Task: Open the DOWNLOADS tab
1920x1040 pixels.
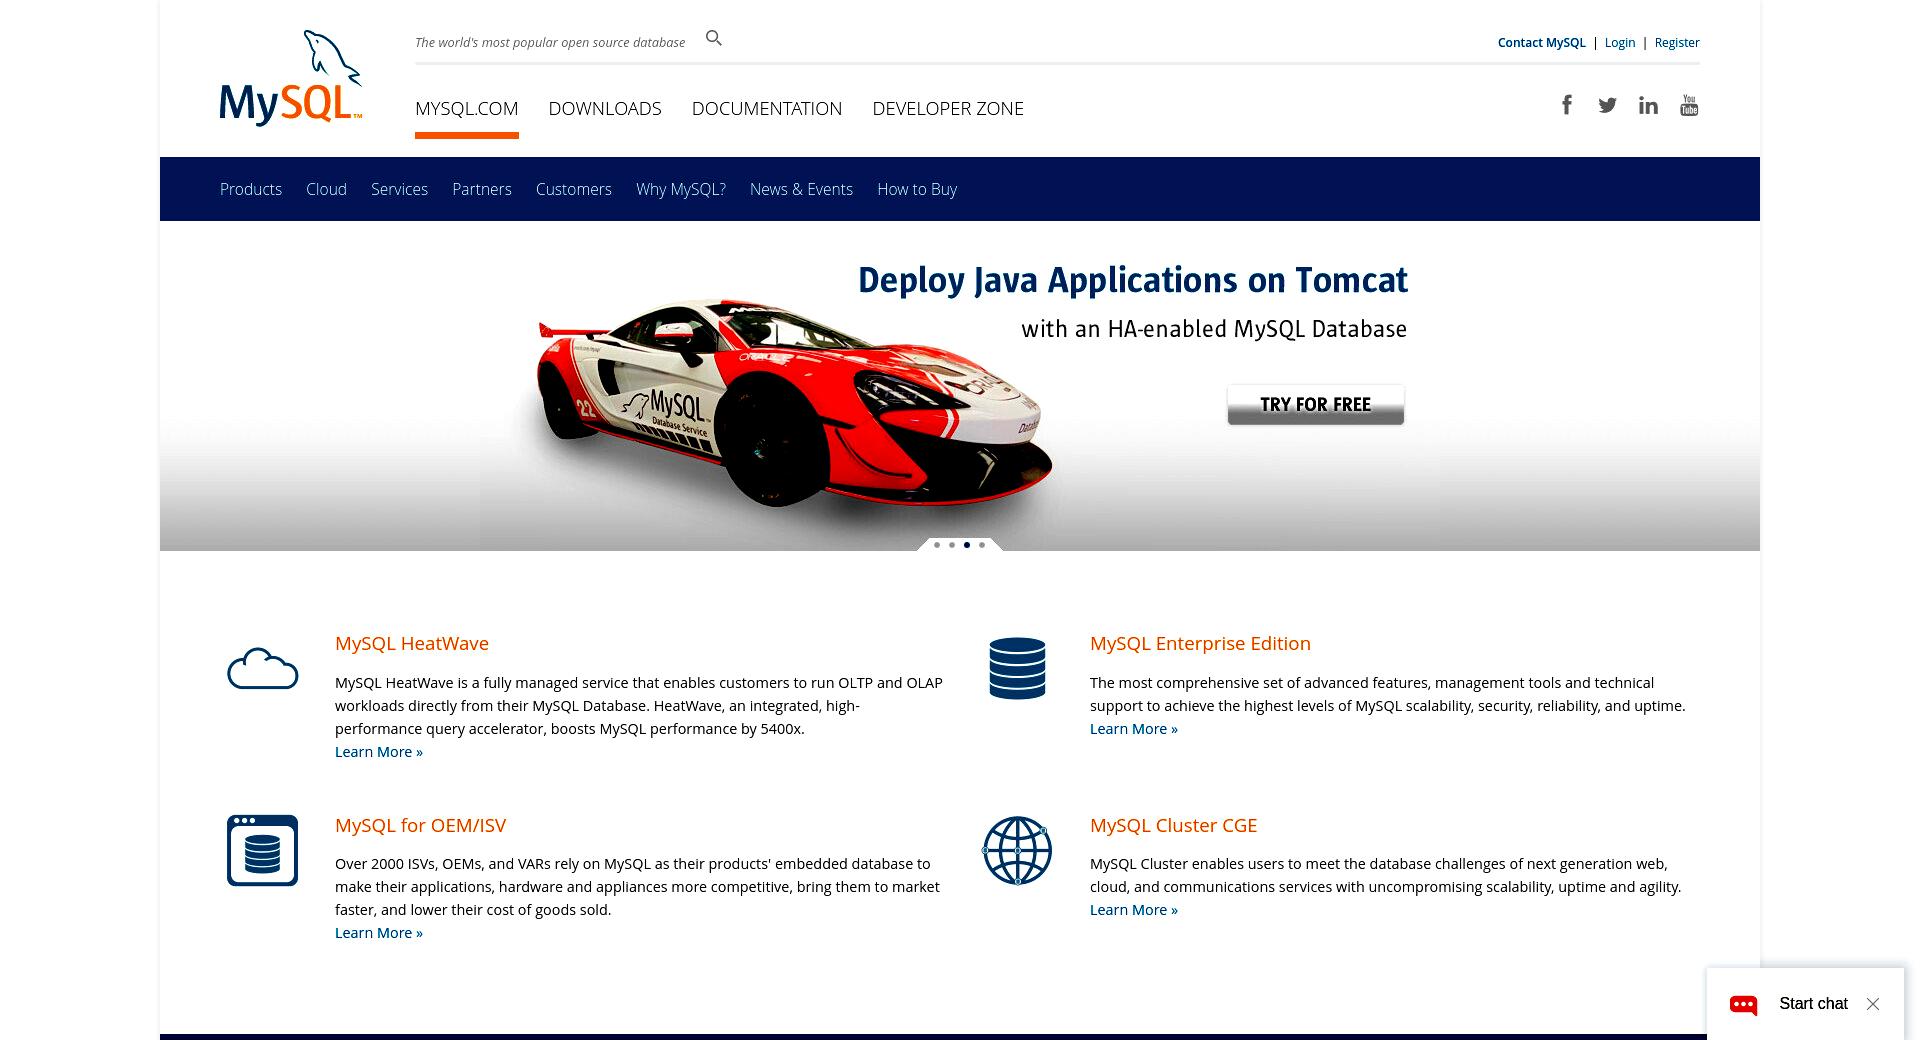Action: coord(605,108)
